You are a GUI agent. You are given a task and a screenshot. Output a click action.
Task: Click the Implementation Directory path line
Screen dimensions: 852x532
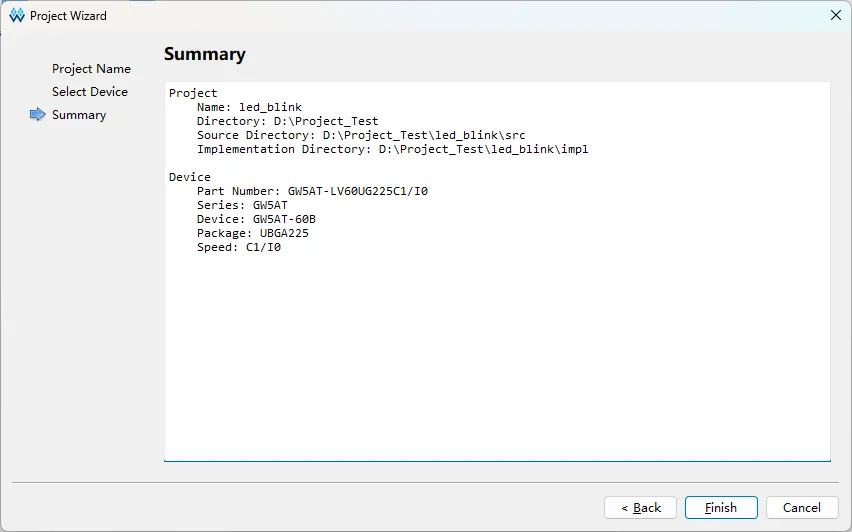392,149
